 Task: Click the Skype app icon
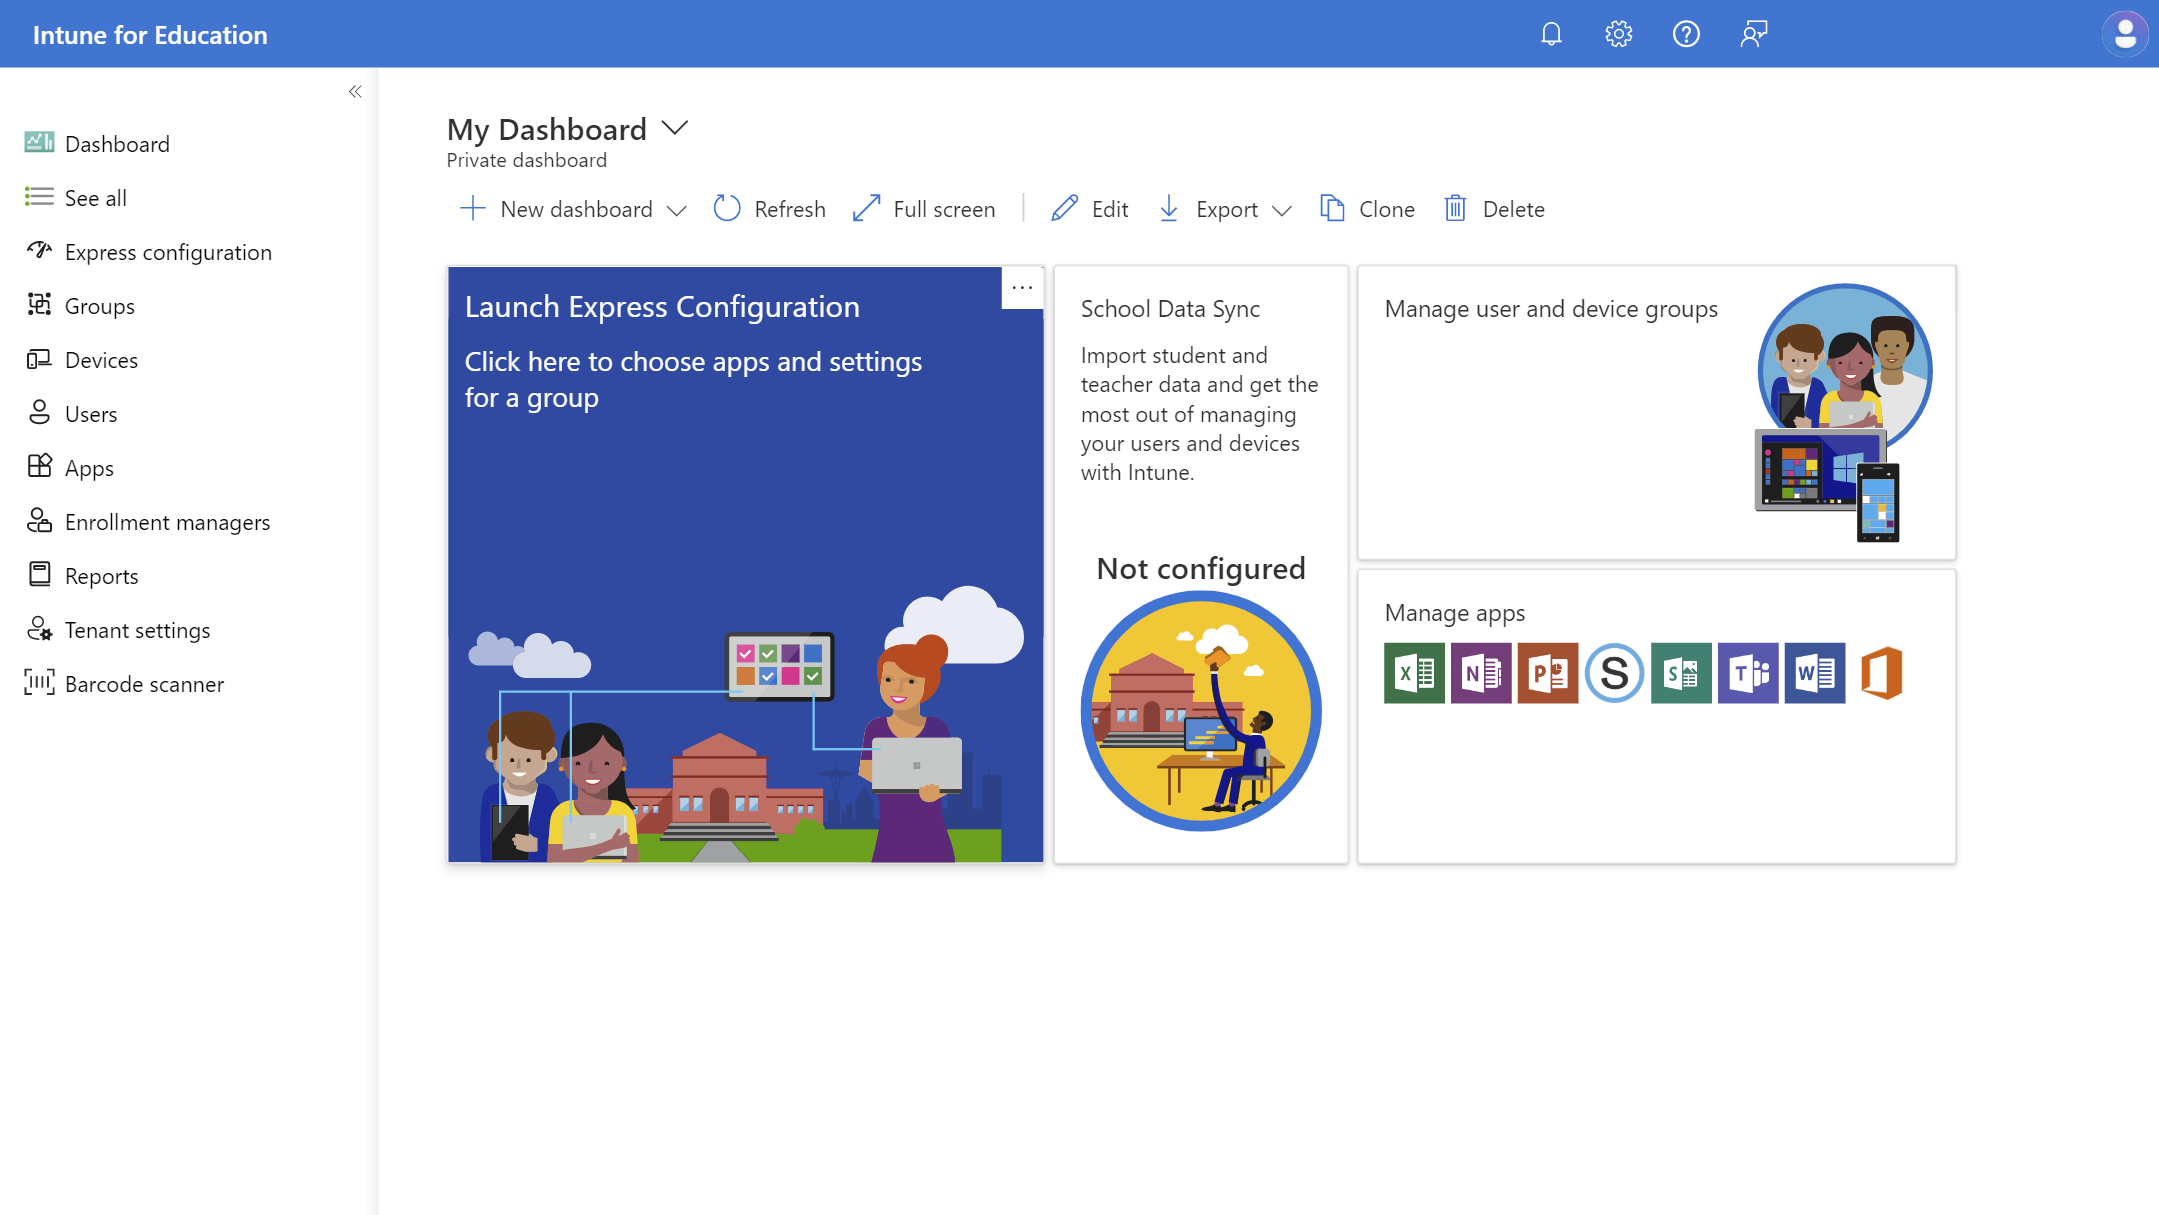(x=1614, y=673)
